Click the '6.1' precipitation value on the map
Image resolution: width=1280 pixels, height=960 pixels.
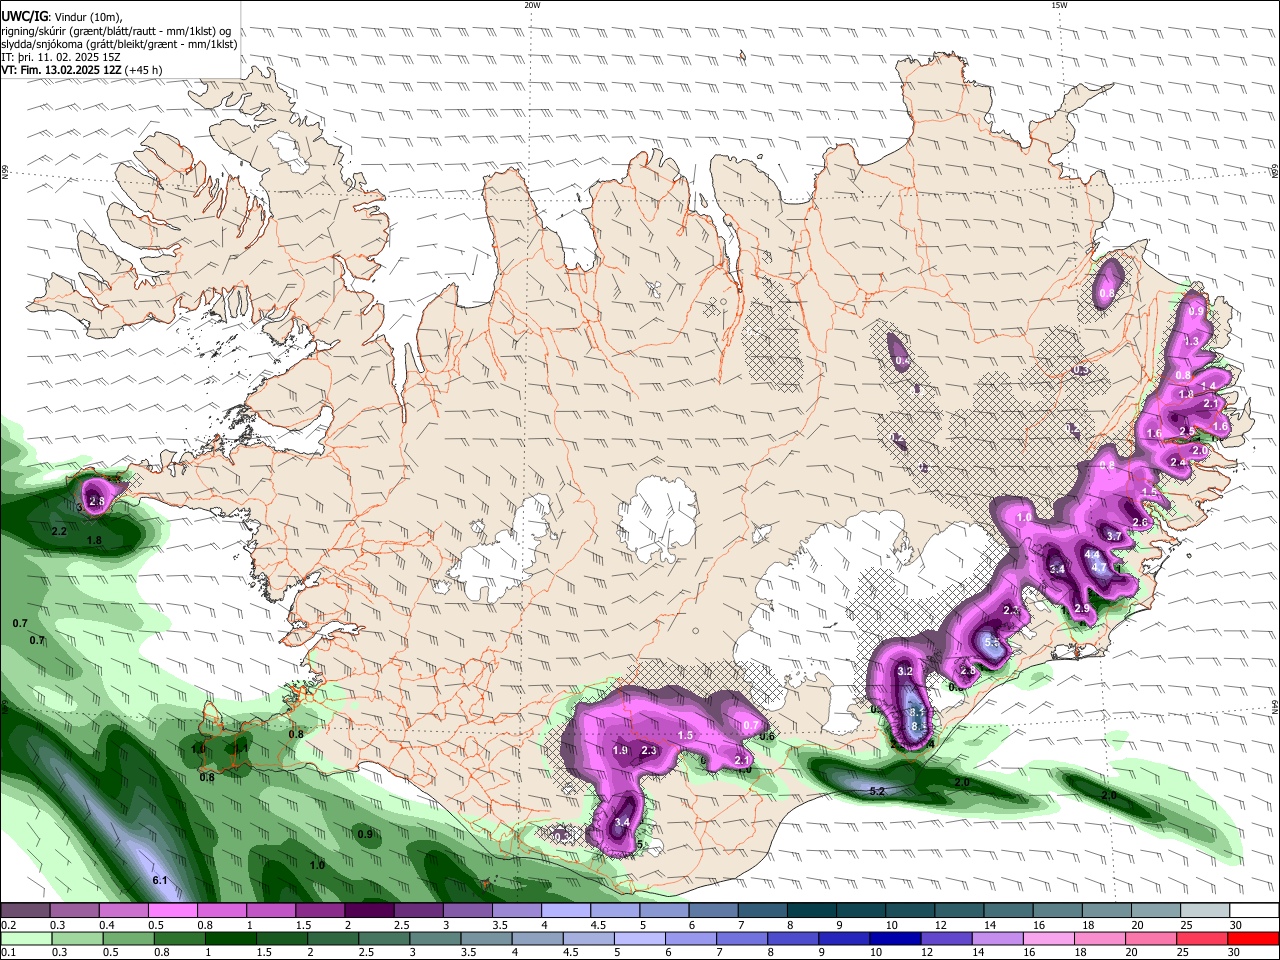(159, 880)
